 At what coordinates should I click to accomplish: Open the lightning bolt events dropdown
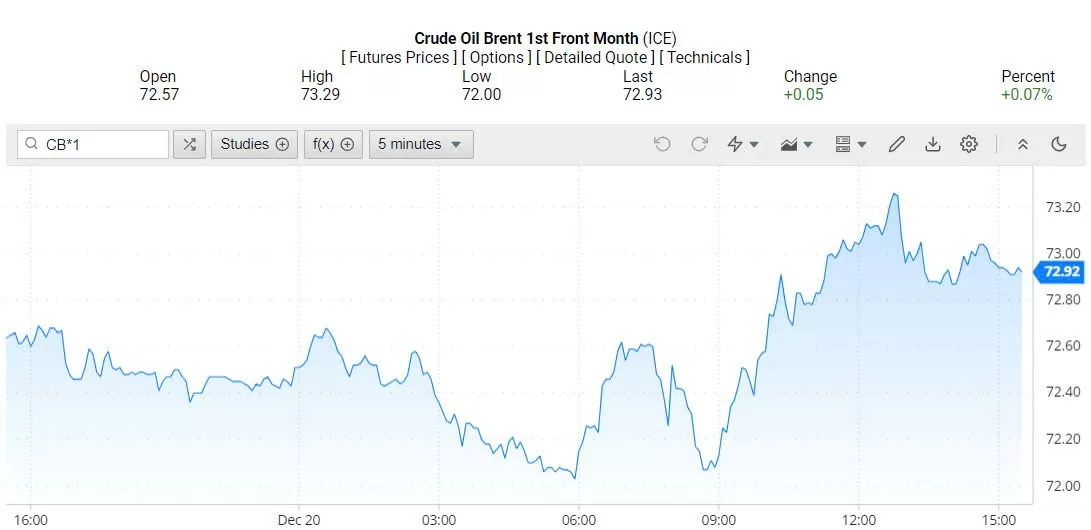[x=742, y=144]
